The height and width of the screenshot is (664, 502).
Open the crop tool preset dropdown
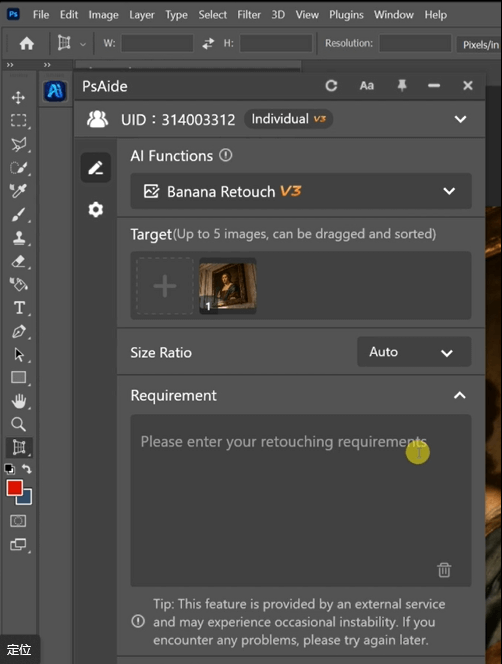coord(83,44)
